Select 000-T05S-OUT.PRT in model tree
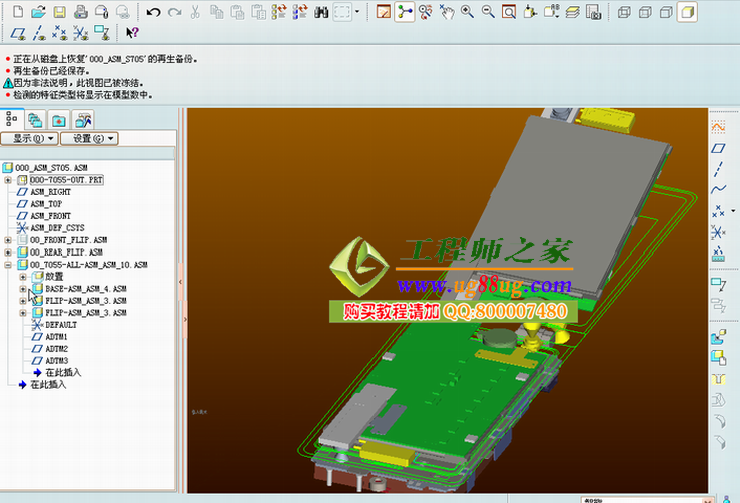Image resolution: width=740 pixels, height=503 pixels. tap(66, 179)
